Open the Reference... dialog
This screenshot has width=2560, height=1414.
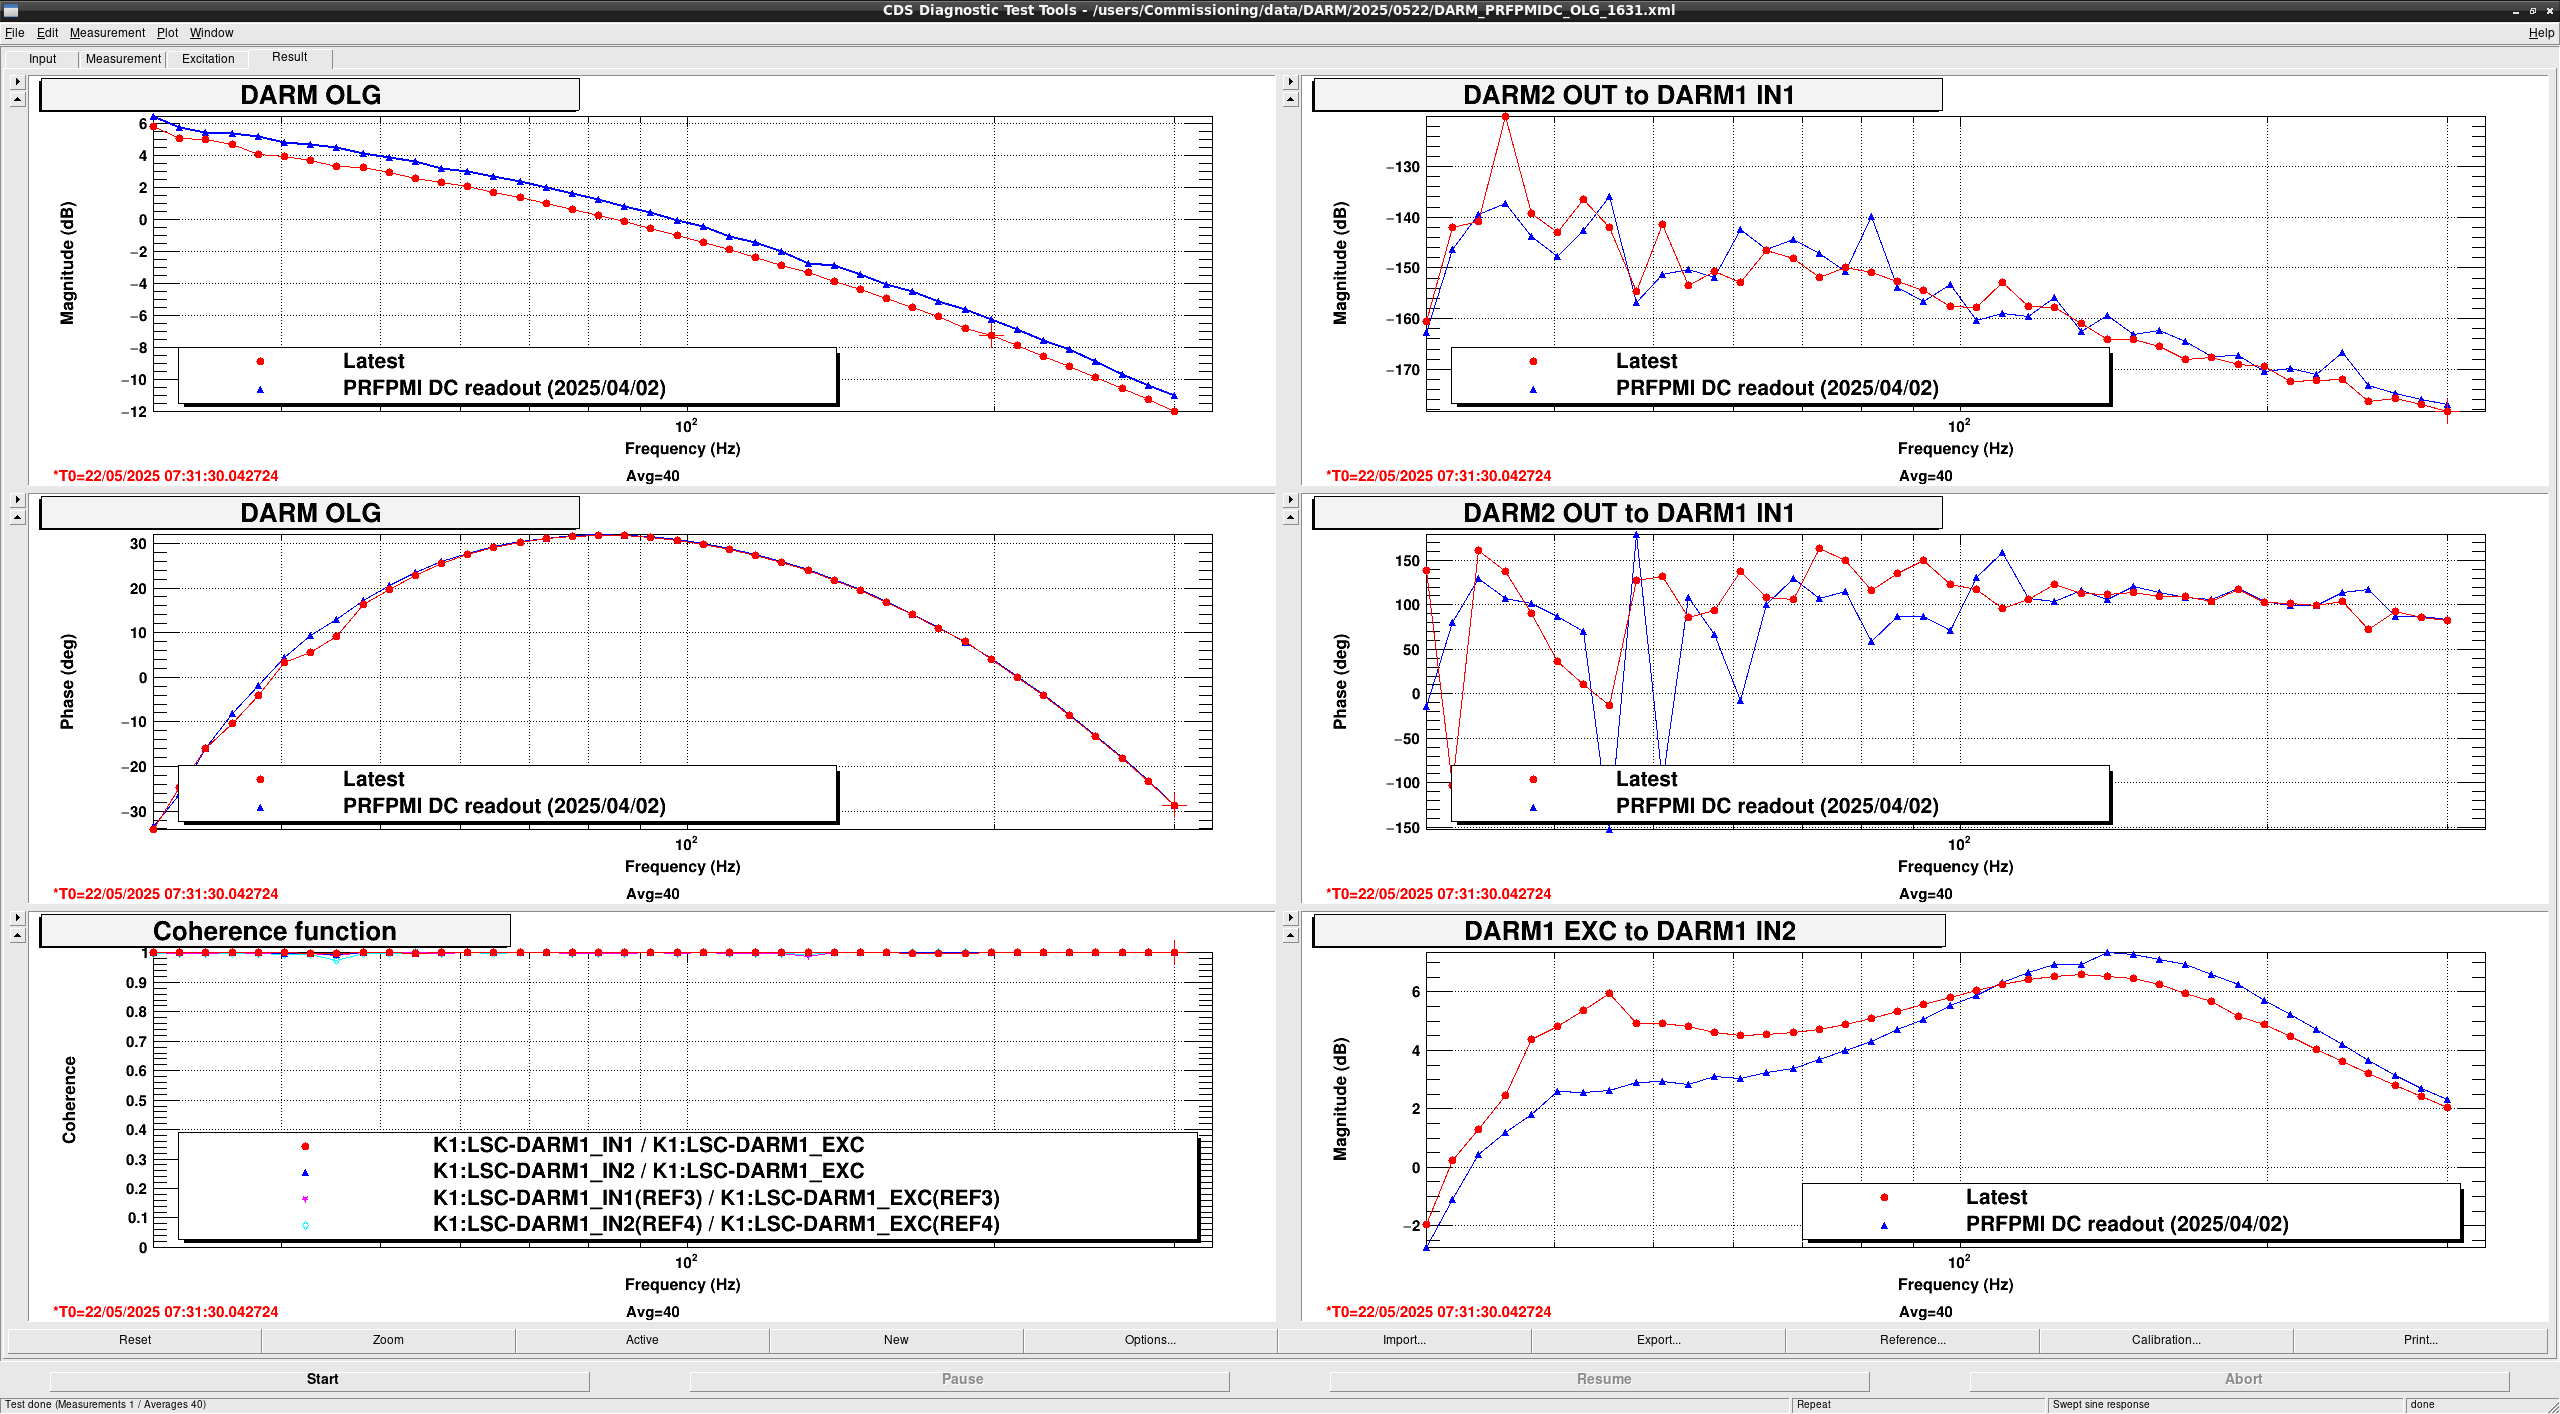[x=1912, y=1340]
